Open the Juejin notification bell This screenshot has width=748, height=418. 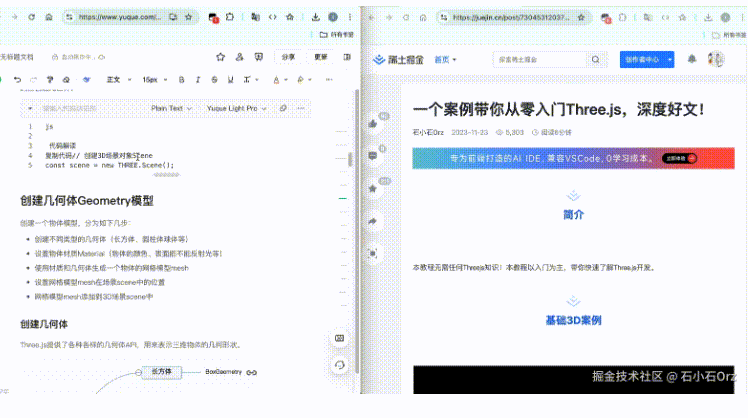point(692,59)
